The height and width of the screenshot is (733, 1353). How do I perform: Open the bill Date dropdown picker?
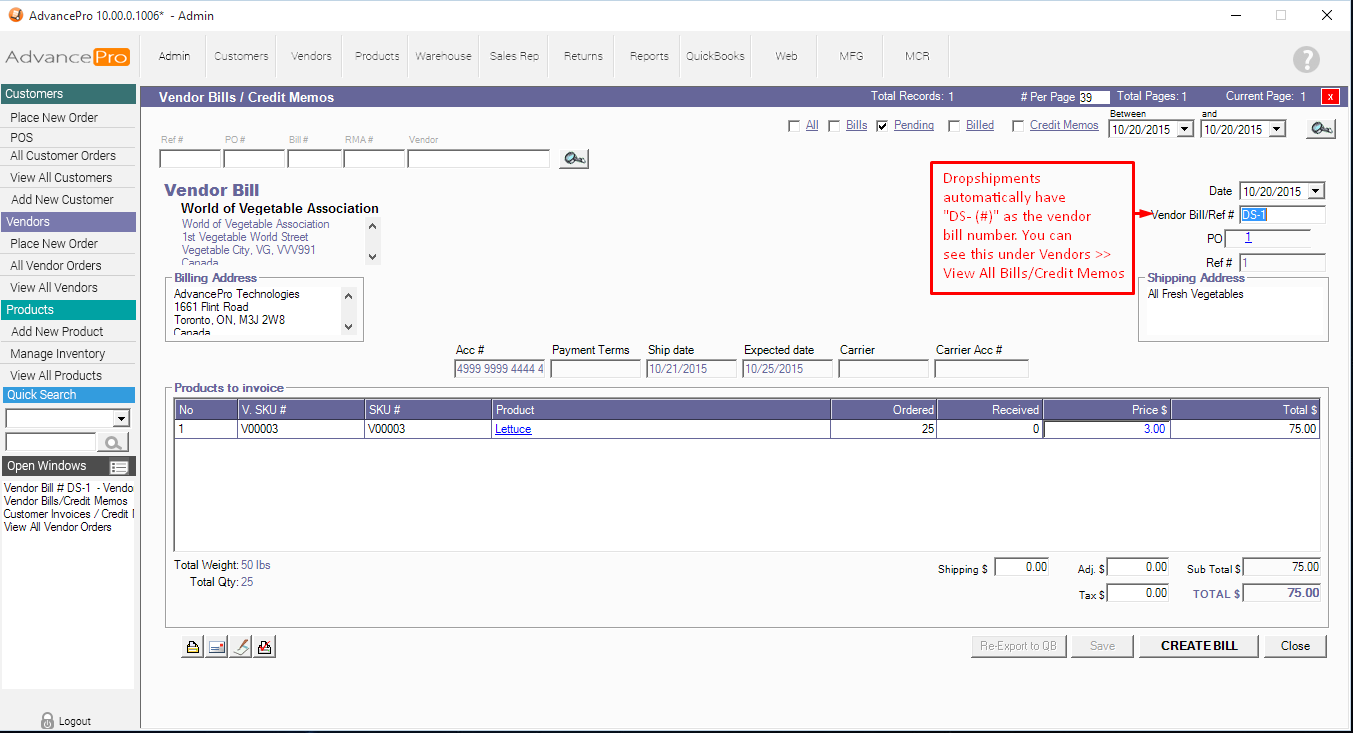tap(1315, 191)
